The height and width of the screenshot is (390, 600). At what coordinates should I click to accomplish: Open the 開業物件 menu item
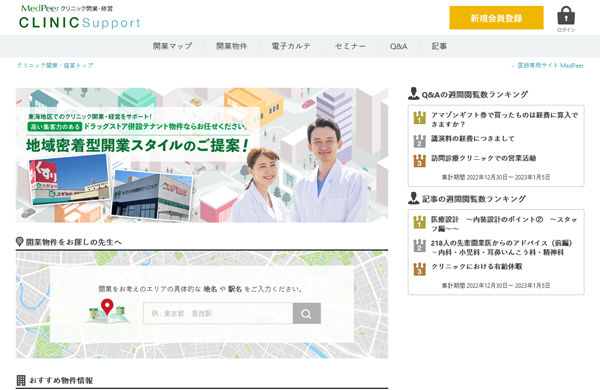232,46
